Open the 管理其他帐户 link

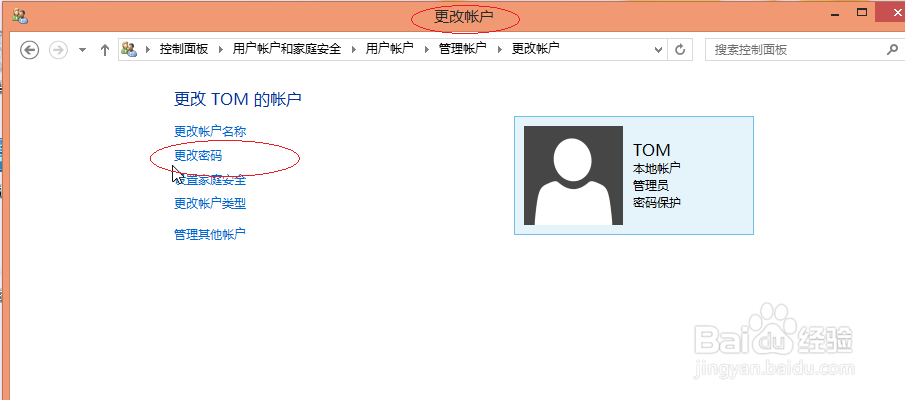(210, 234)
